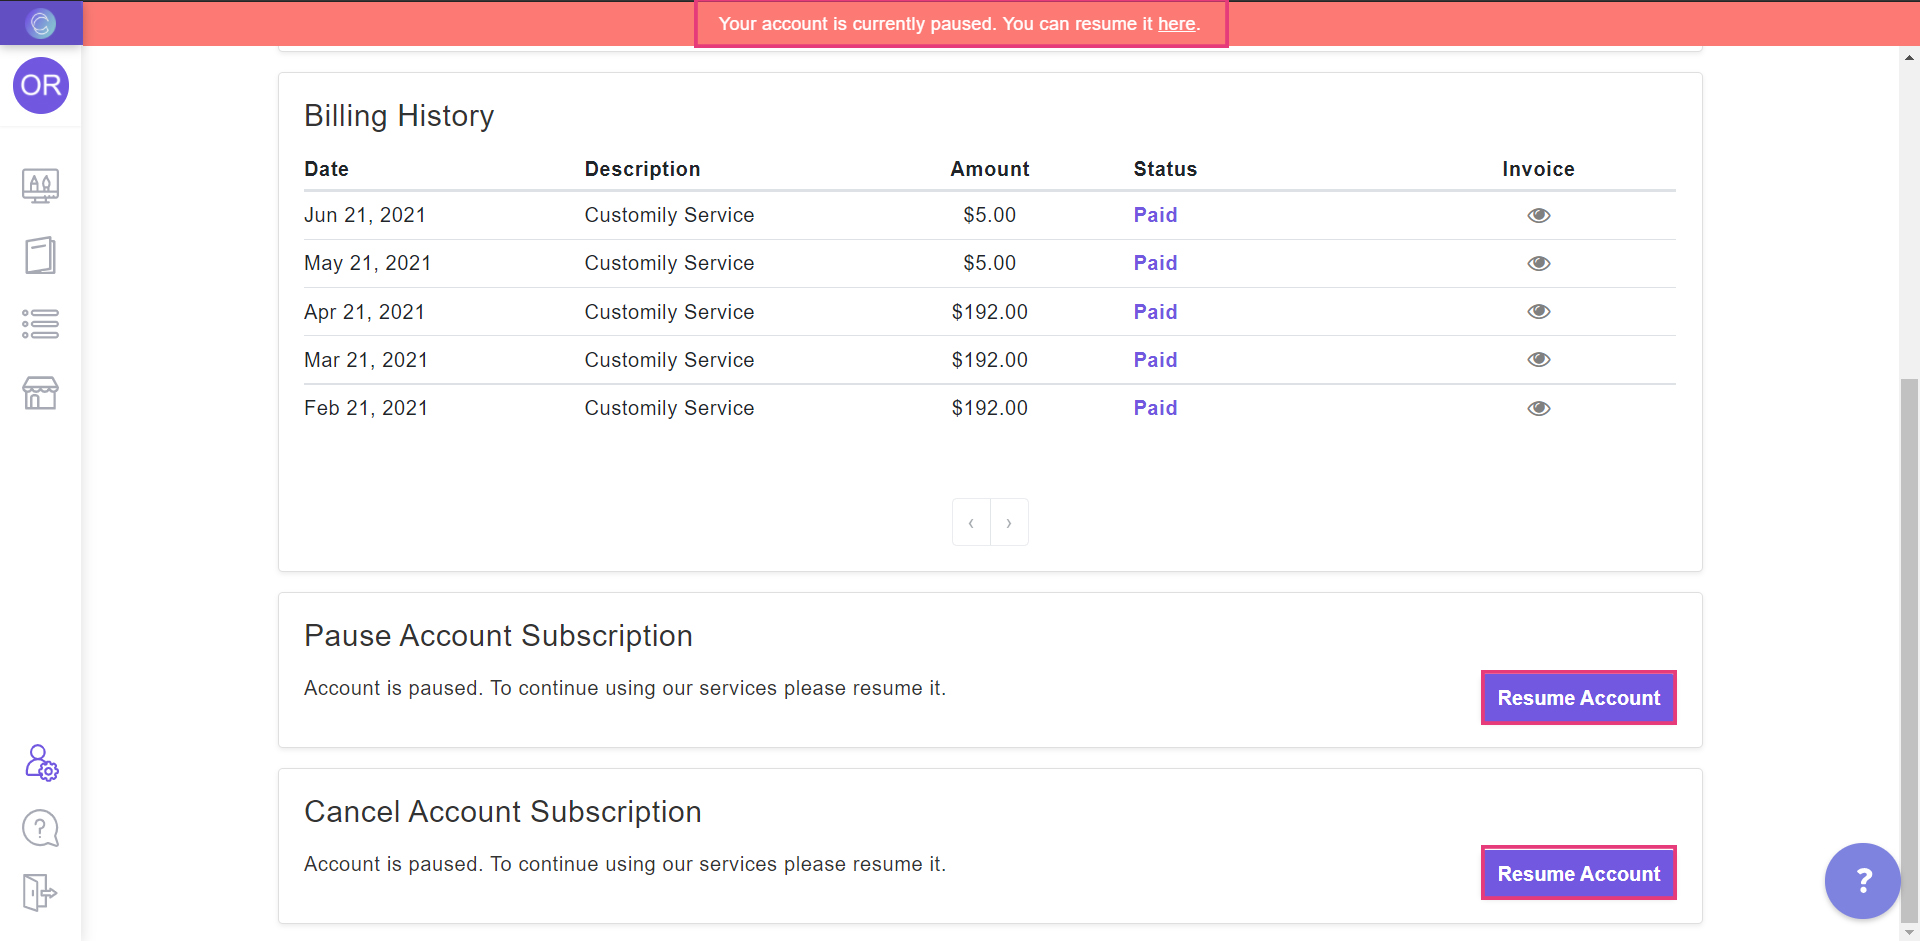Screen dimensions: 1920x941
Task: Click Resume Account in Cancel section
Action: coord(1578,874)
